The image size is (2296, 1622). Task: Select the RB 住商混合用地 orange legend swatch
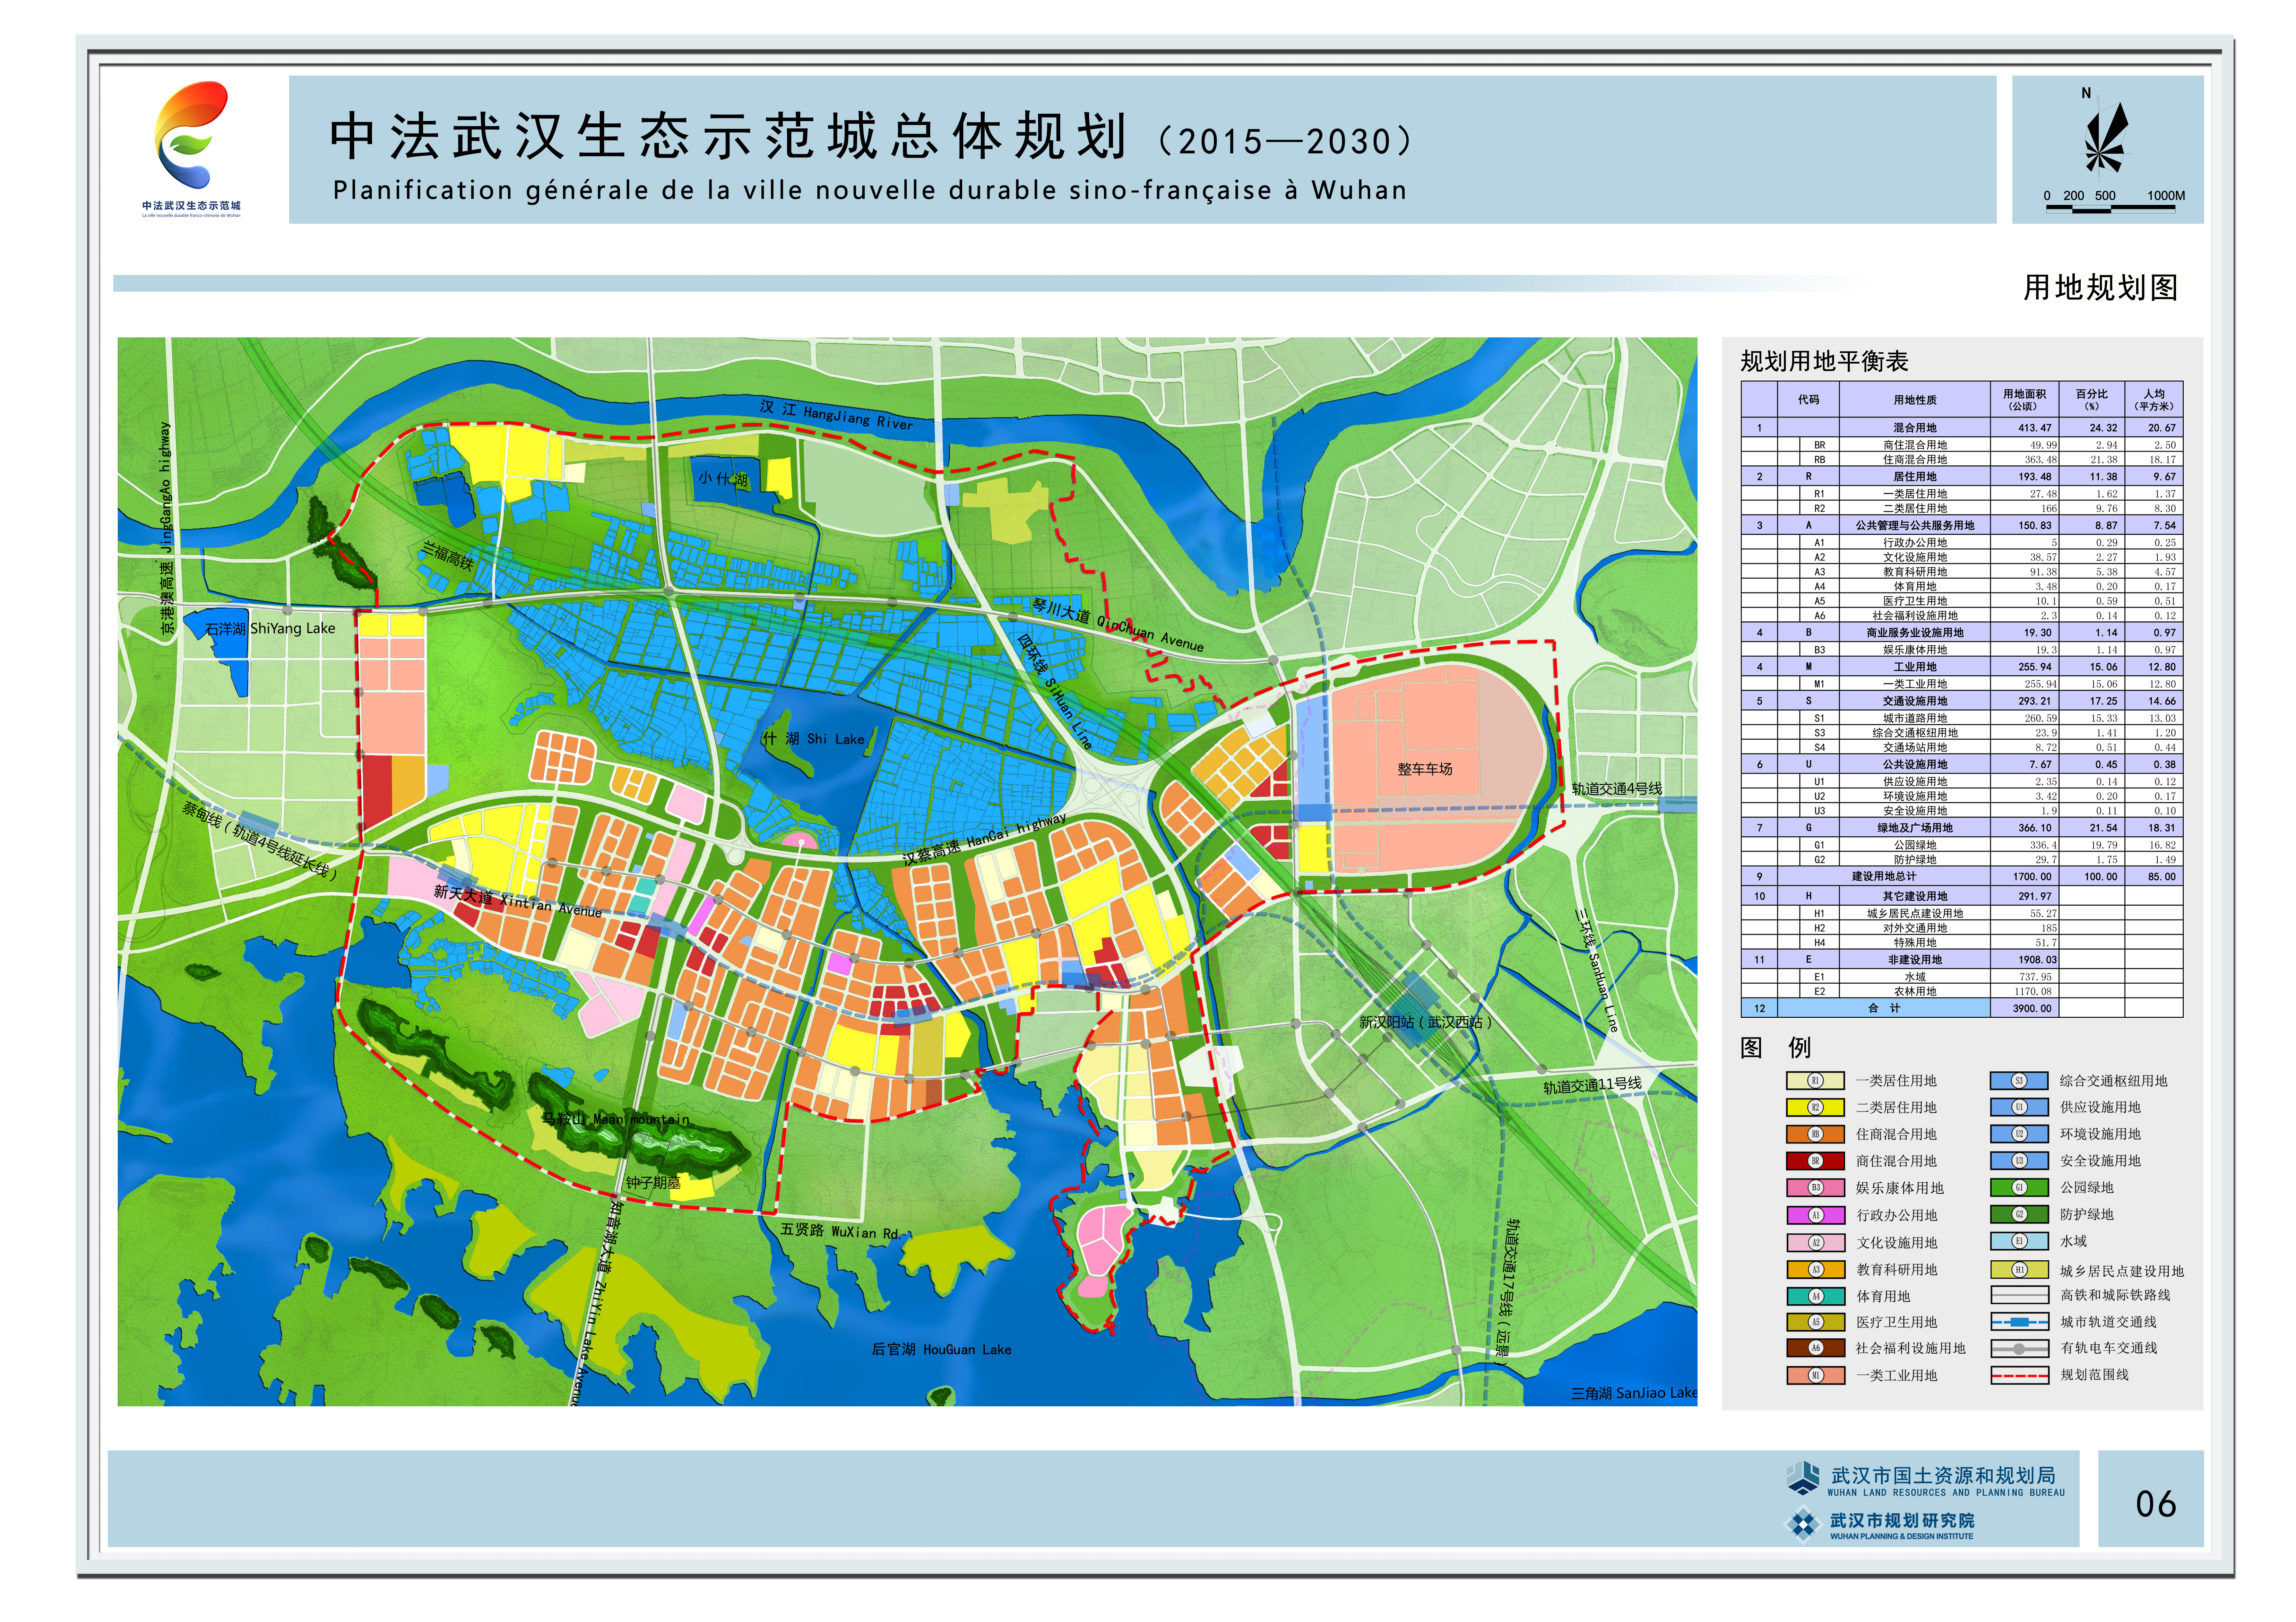1815,1135
